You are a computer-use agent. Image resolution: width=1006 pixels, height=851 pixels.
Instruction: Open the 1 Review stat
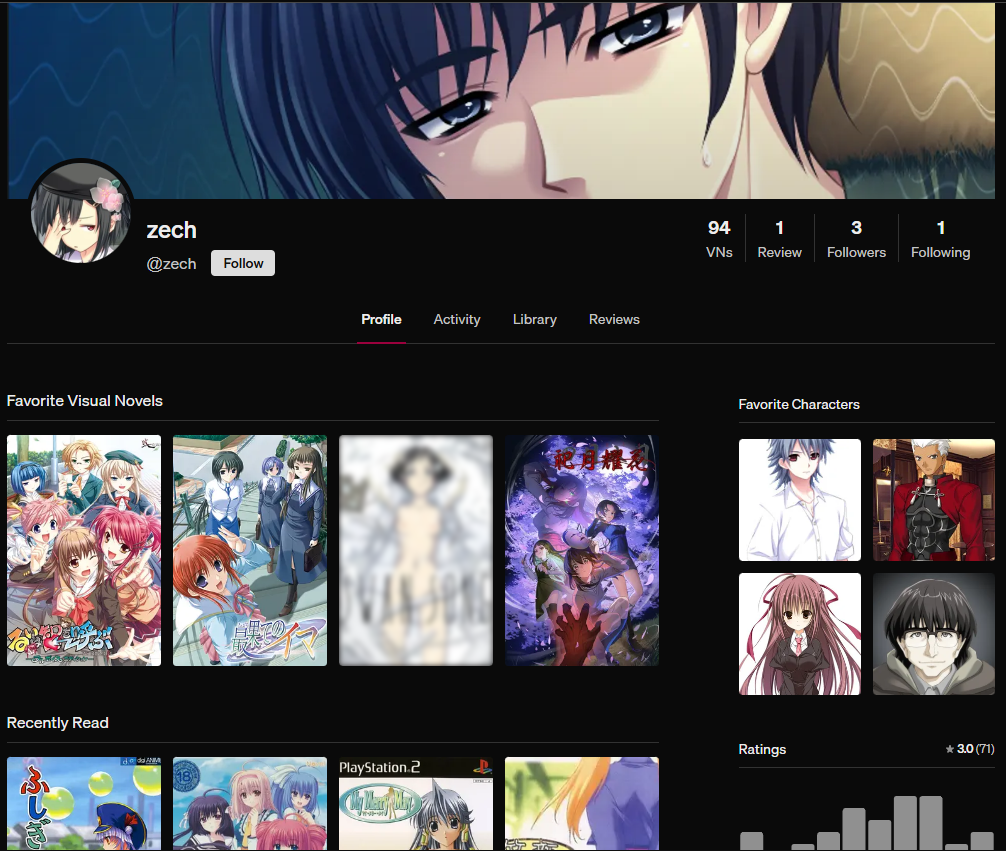[x=779, y=239]
